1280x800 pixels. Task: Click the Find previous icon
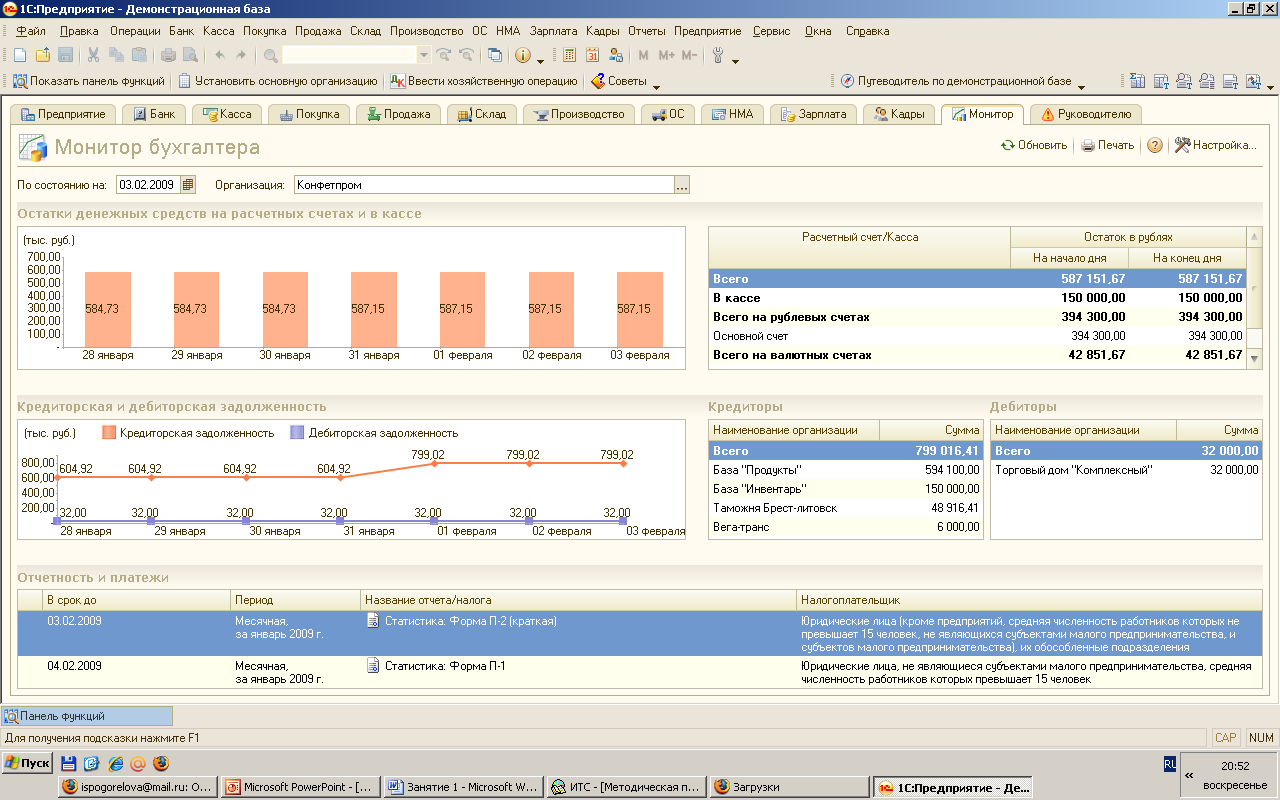465,55
